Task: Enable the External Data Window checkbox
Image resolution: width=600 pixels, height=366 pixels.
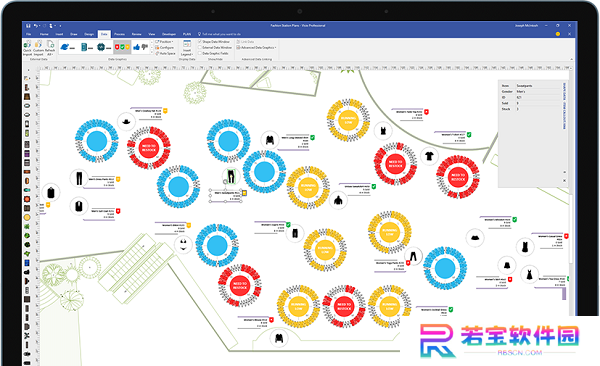Action: click(200, 47)
